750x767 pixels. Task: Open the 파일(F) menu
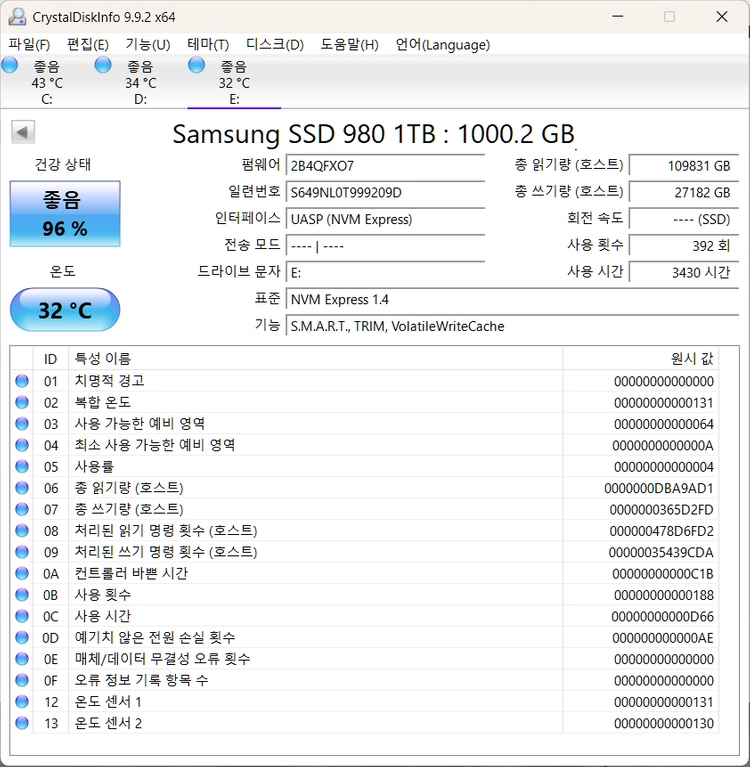click(29, 45)
